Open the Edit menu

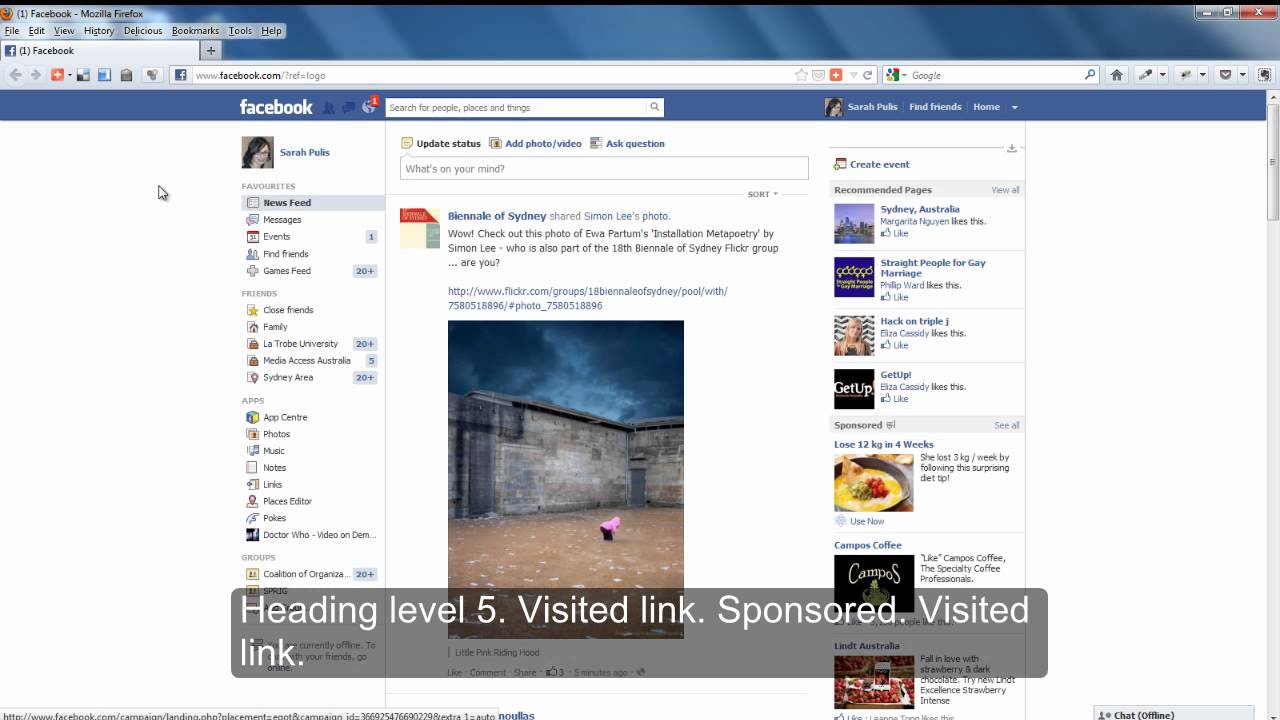coord(36,31)
